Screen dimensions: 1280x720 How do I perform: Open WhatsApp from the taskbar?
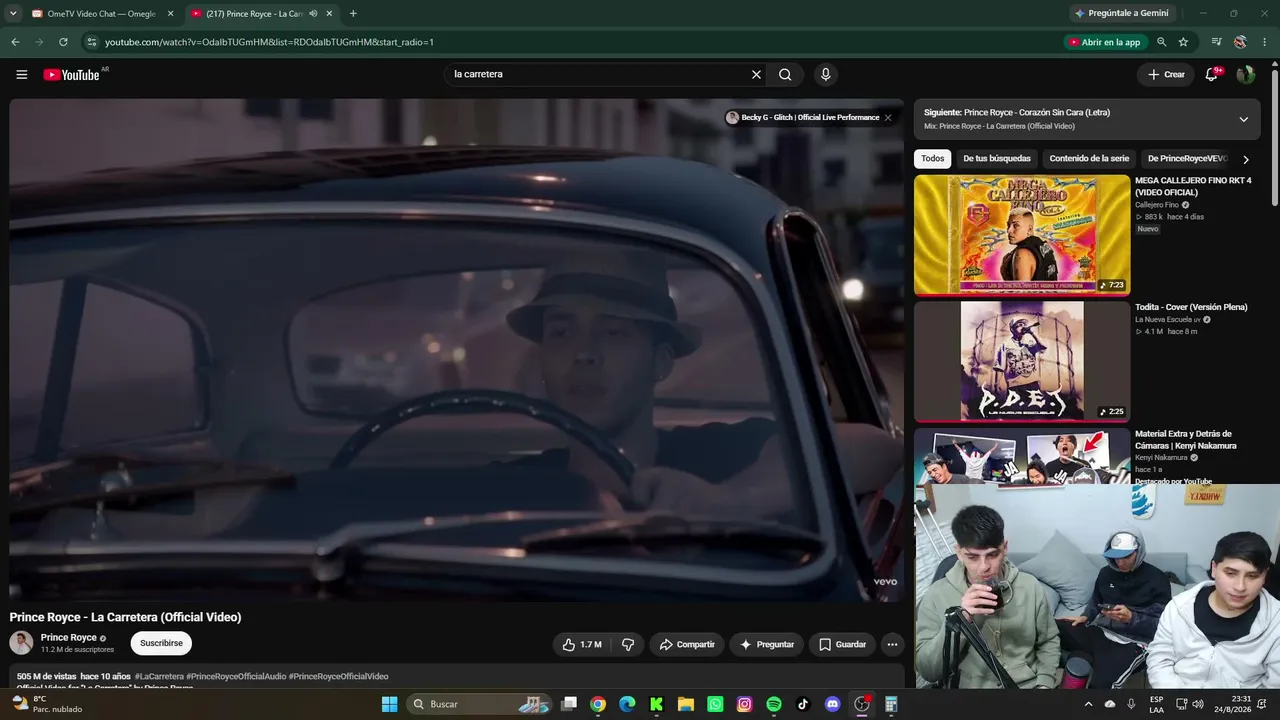(x=715, y=704)
